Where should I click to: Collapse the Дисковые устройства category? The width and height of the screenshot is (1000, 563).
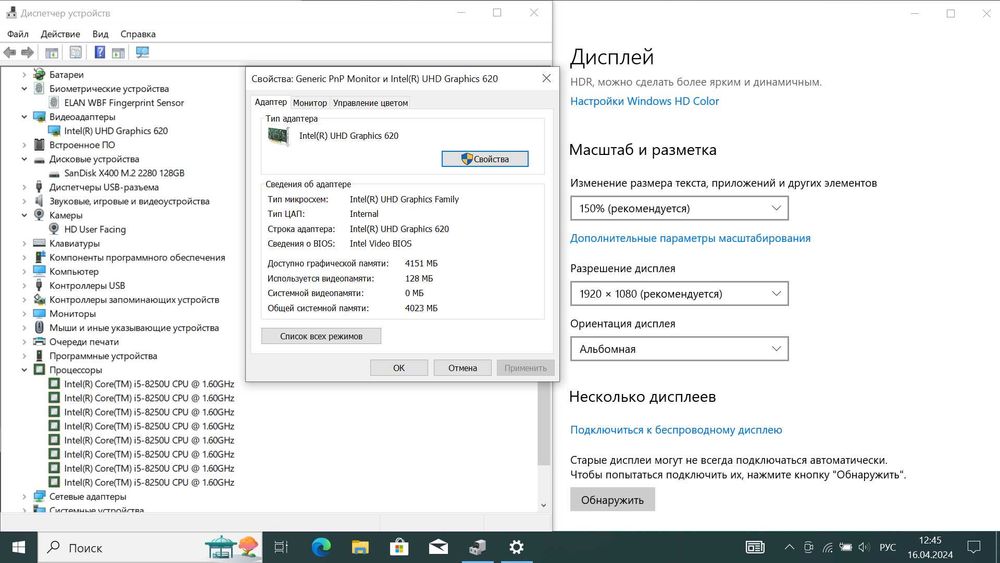coord(24,159)
